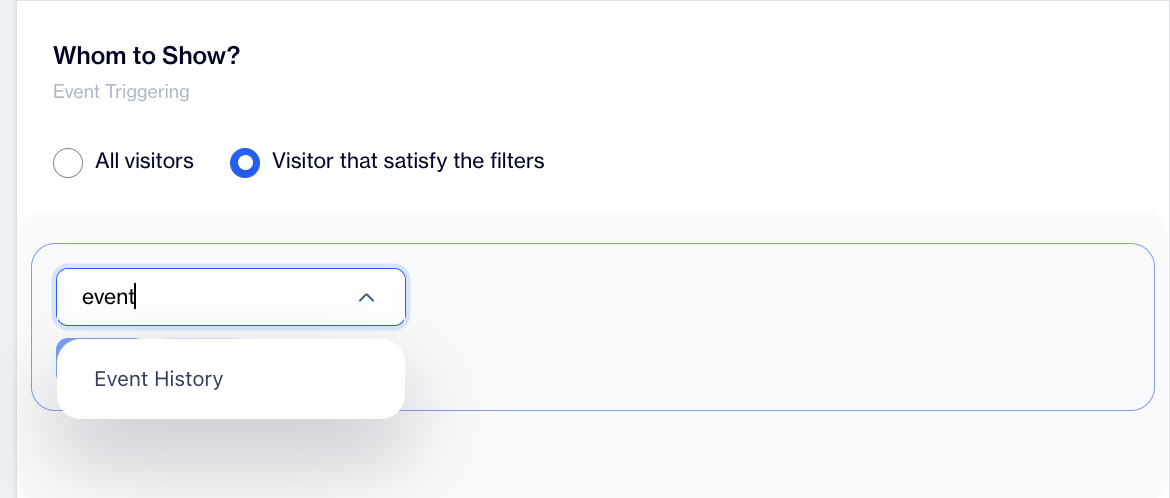Pick Event History from the dropdown list
The width and height of the screenshot is (1170, 498).
[159, 379]
